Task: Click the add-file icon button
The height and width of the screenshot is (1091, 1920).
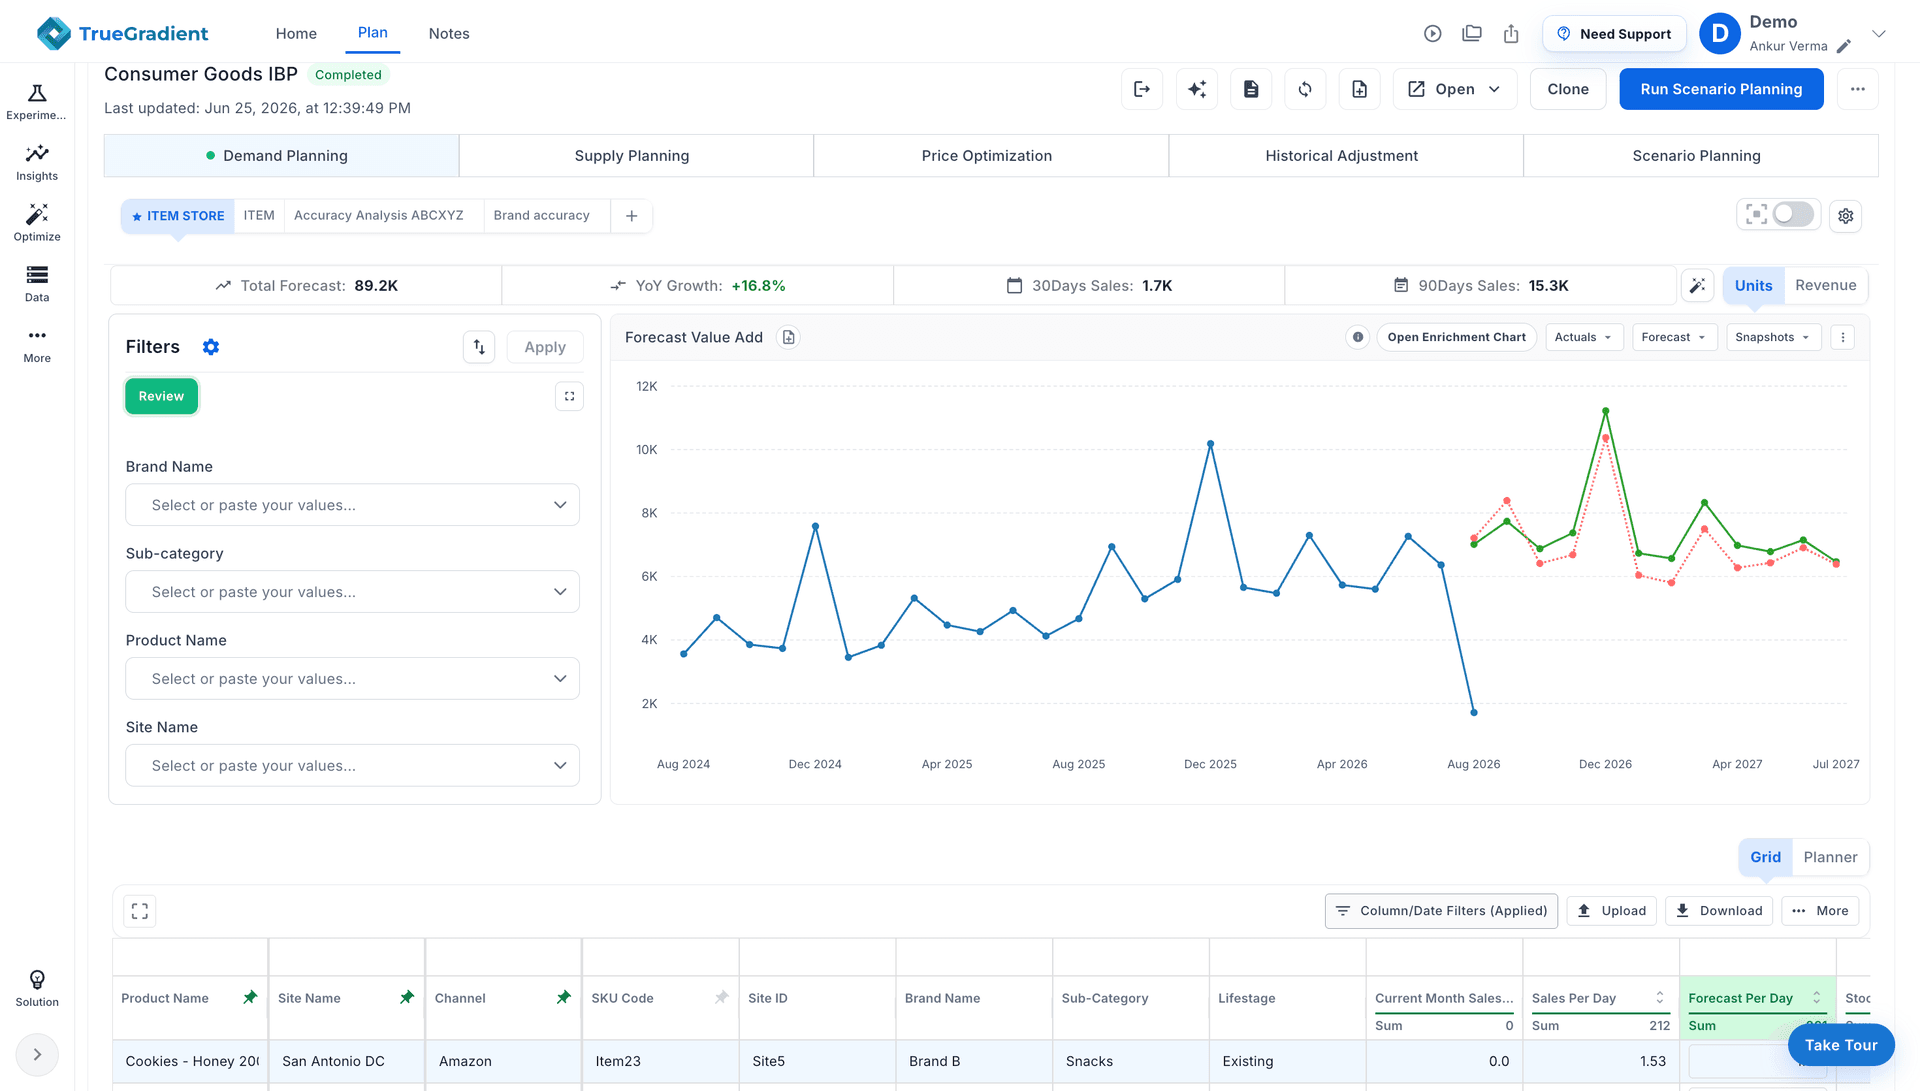Action: pos(1360,89)
